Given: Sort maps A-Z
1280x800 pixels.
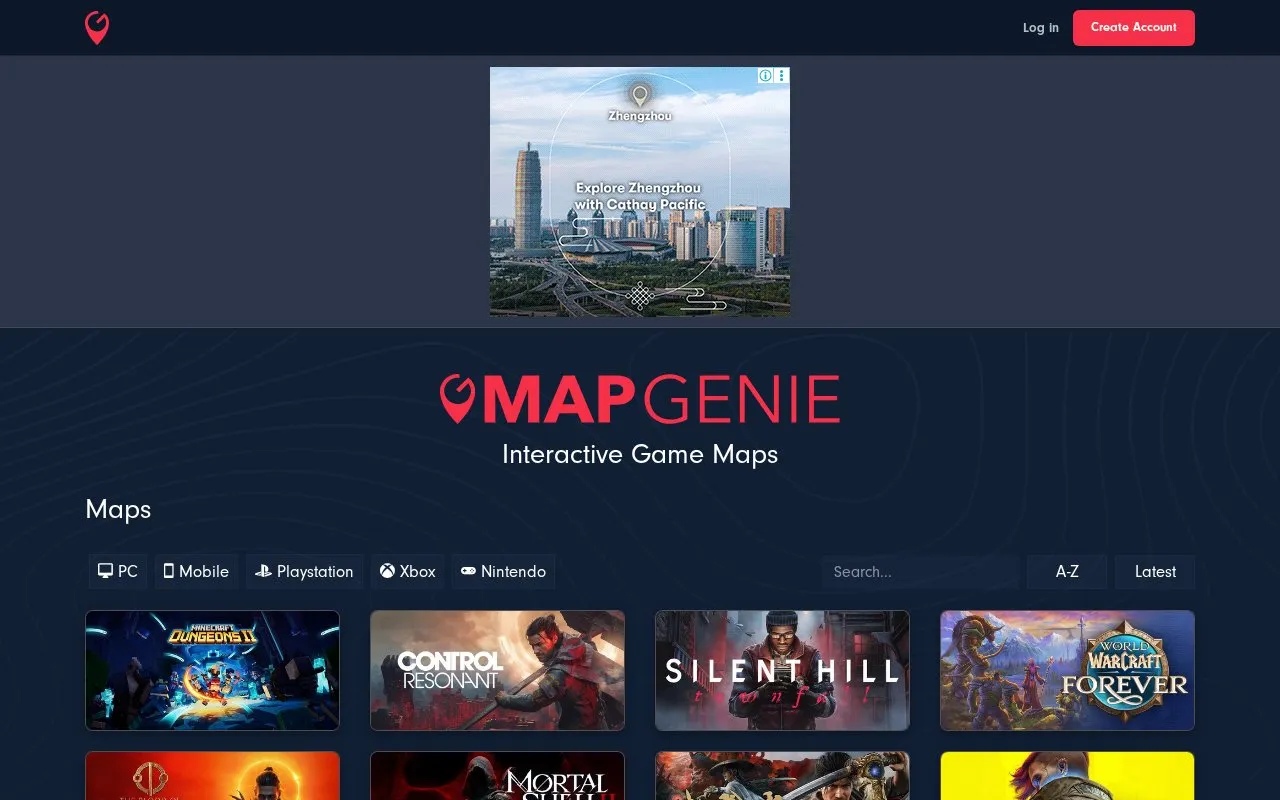Looking at the screenshot, I should [x=1067, y=572].
